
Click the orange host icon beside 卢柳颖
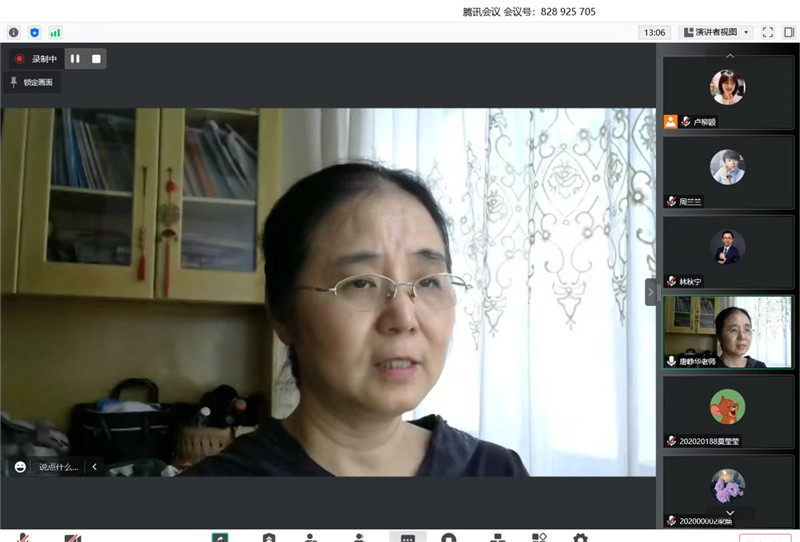(x=670, y=121)
